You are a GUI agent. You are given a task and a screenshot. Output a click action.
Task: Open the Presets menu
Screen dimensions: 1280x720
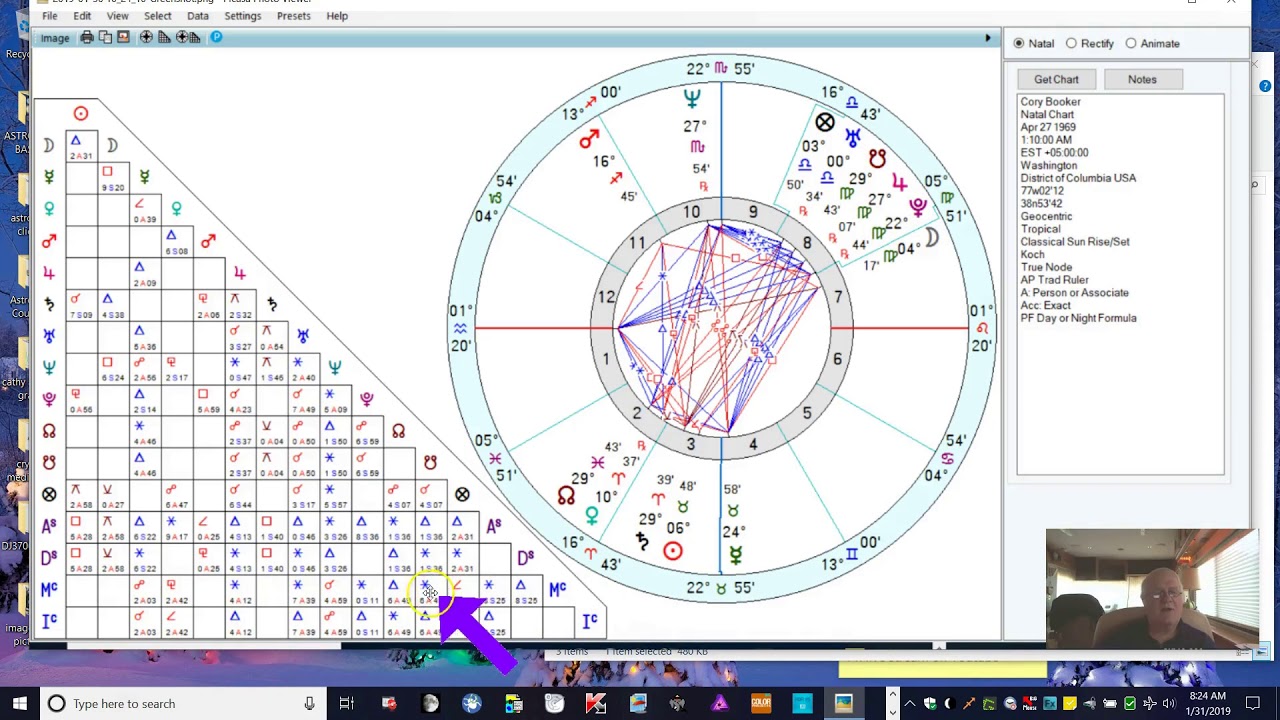293,16
